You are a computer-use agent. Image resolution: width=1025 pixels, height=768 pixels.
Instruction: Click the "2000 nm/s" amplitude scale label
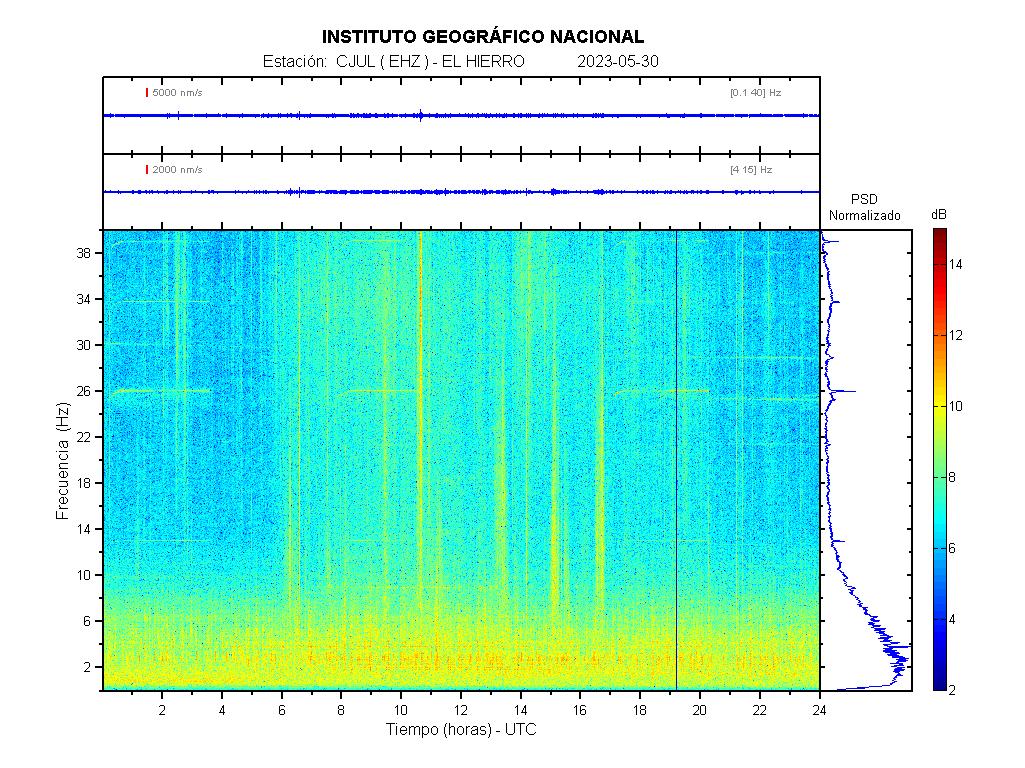click(x=177, y=170)
